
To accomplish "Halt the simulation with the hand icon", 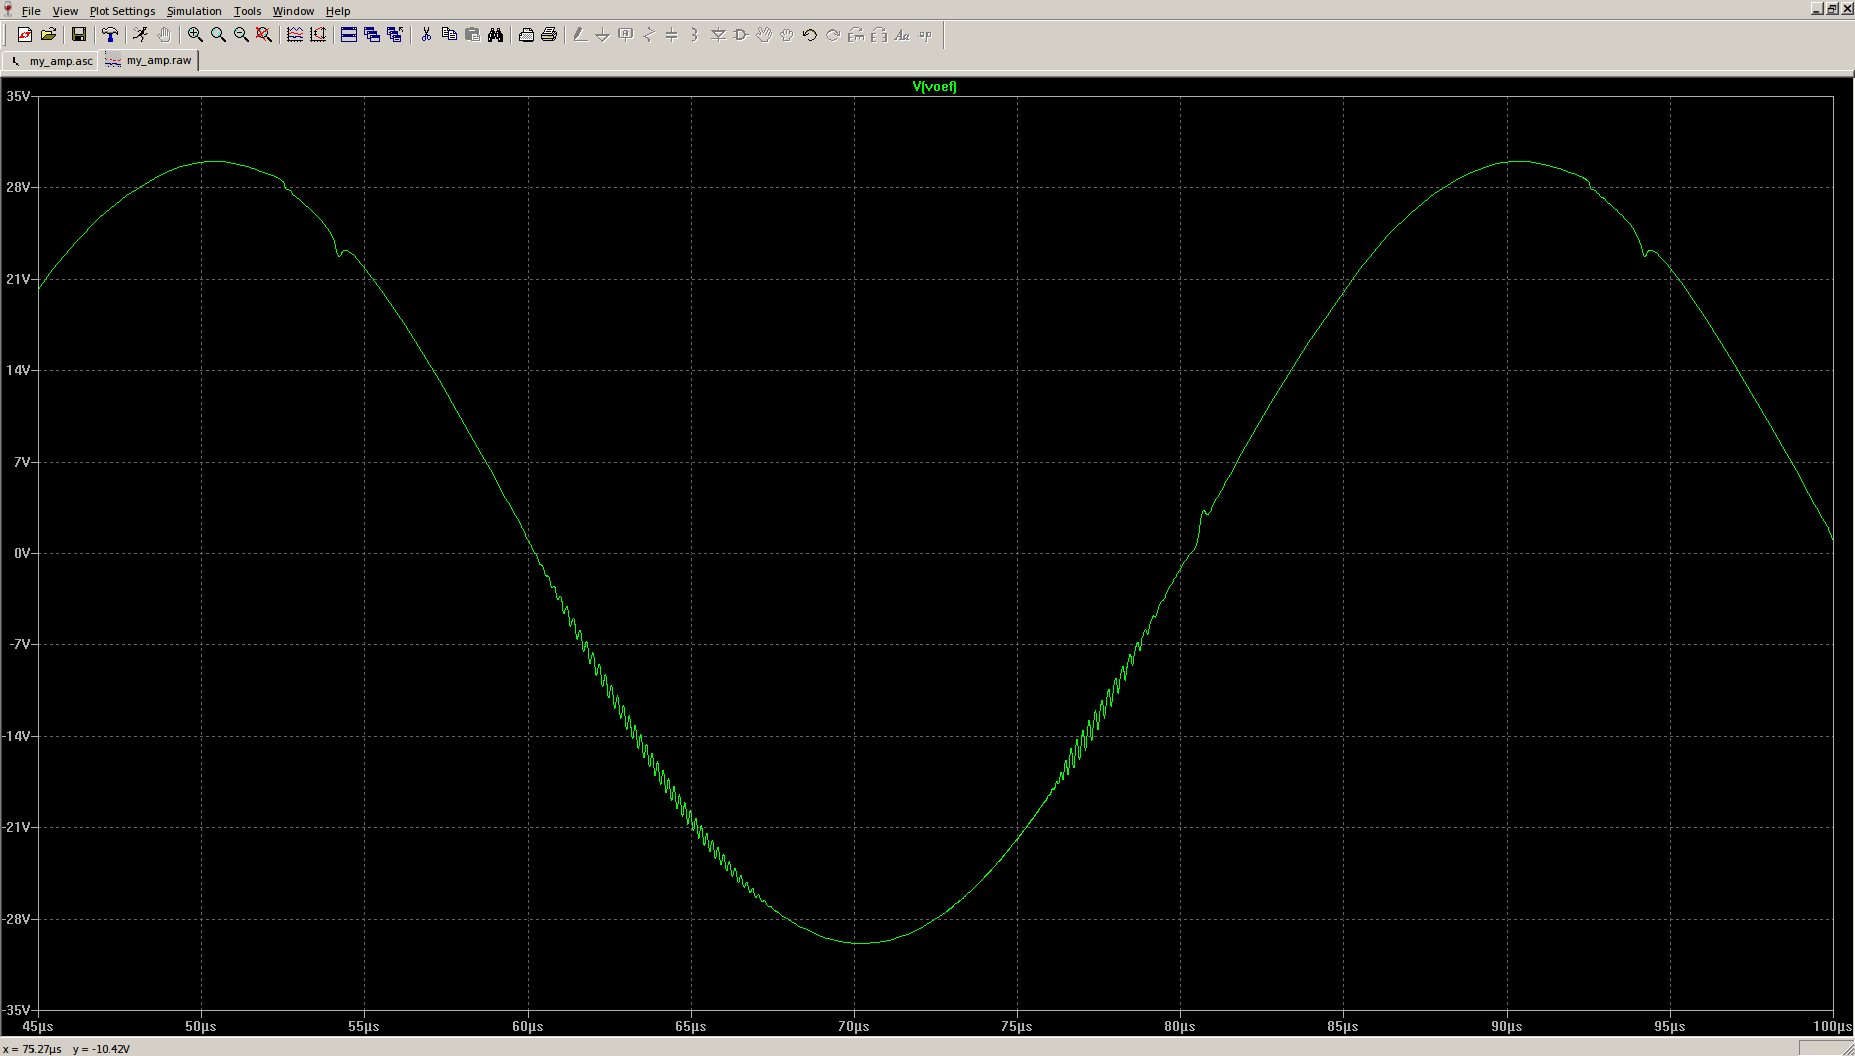I will 164,35.
